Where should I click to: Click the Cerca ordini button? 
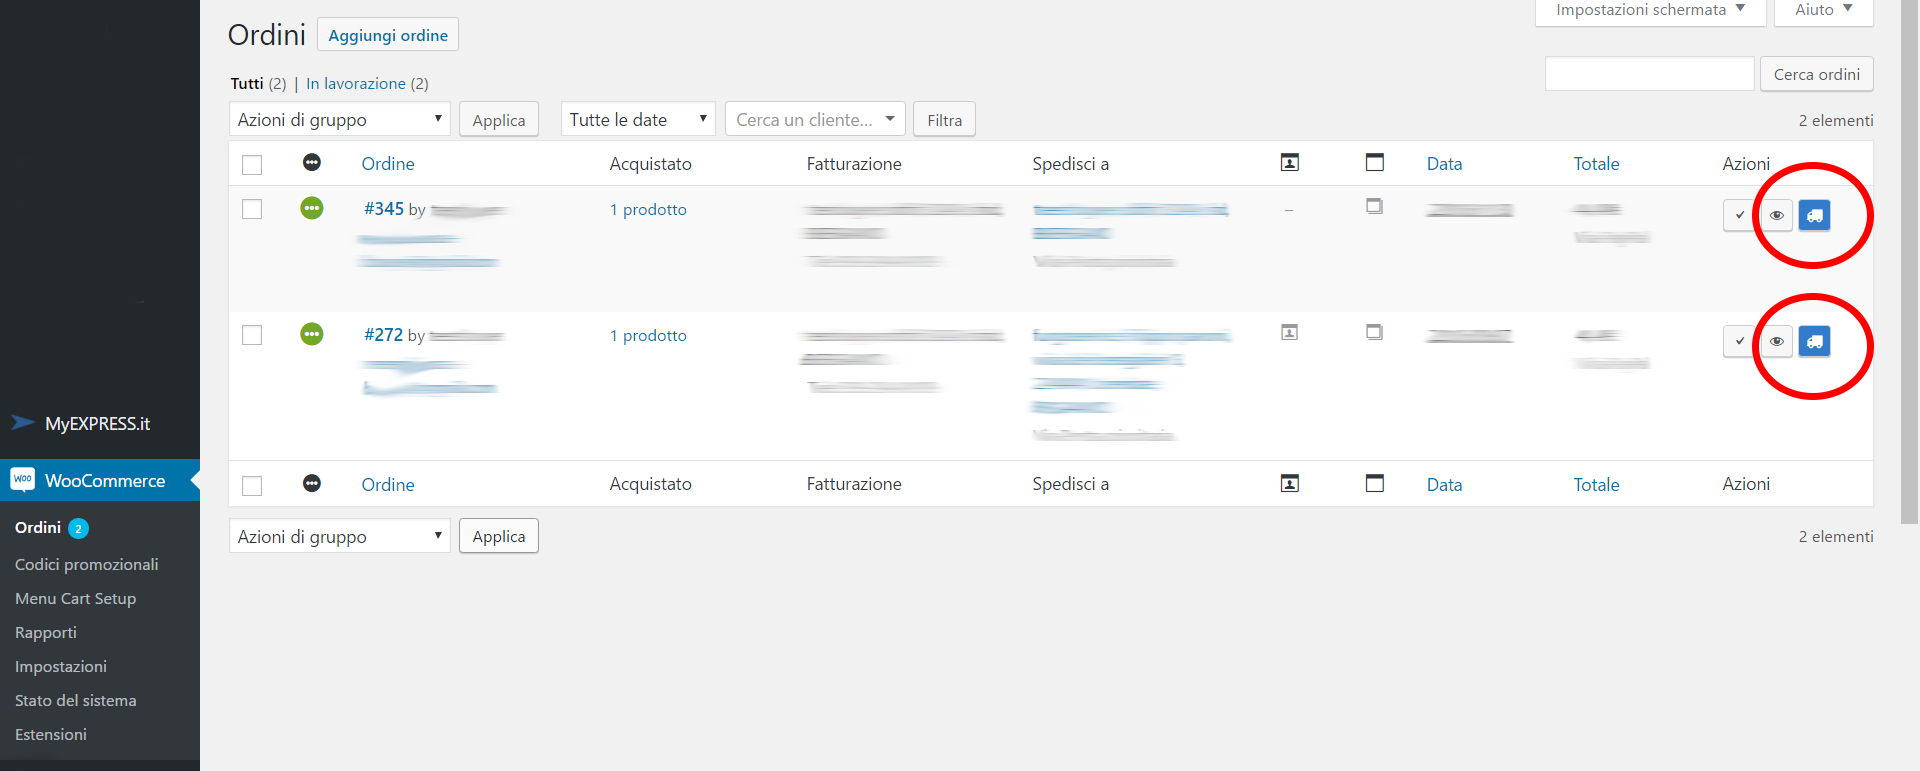click(x=1816, y=74)
